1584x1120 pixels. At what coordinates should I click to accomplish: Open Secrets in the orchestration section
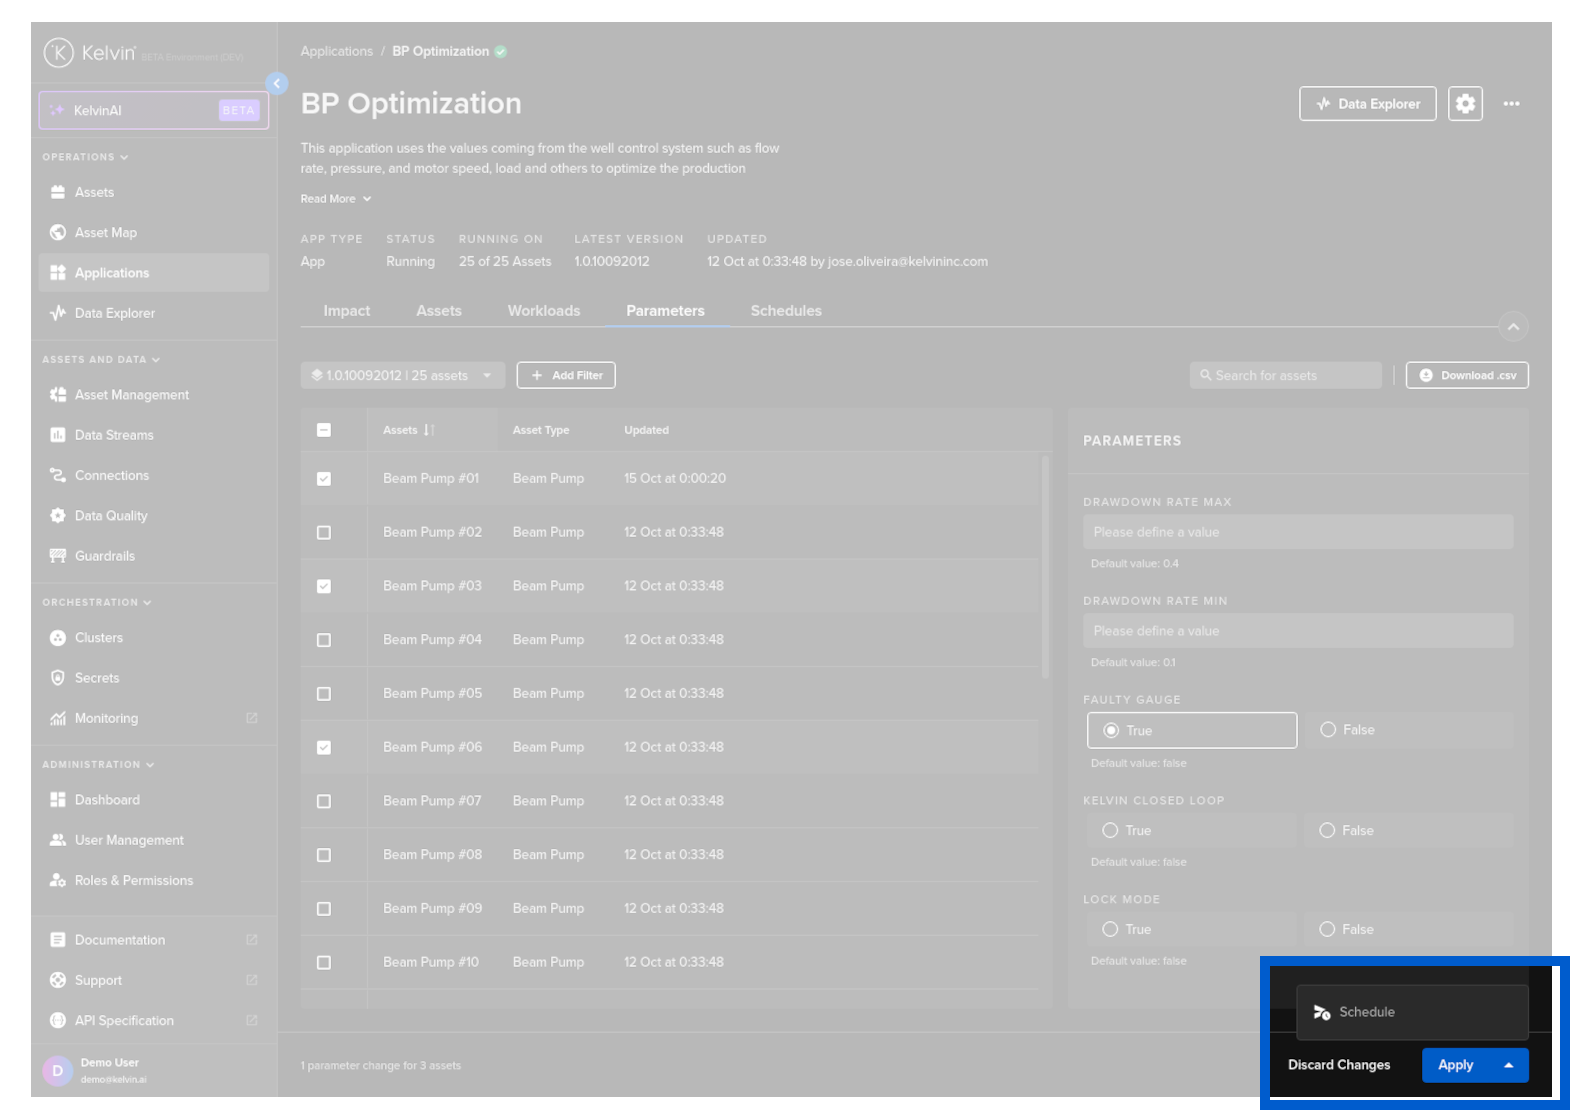96,678
